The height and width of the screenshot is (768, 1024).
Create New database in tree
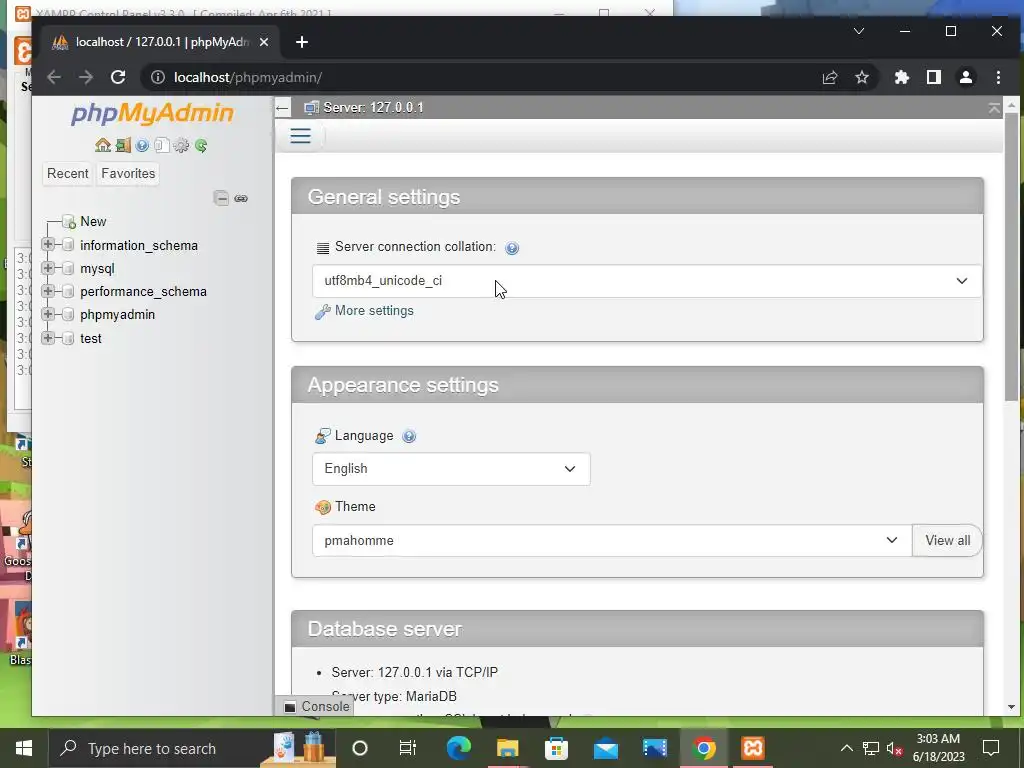pyautogui.click(x=93, y=221)
